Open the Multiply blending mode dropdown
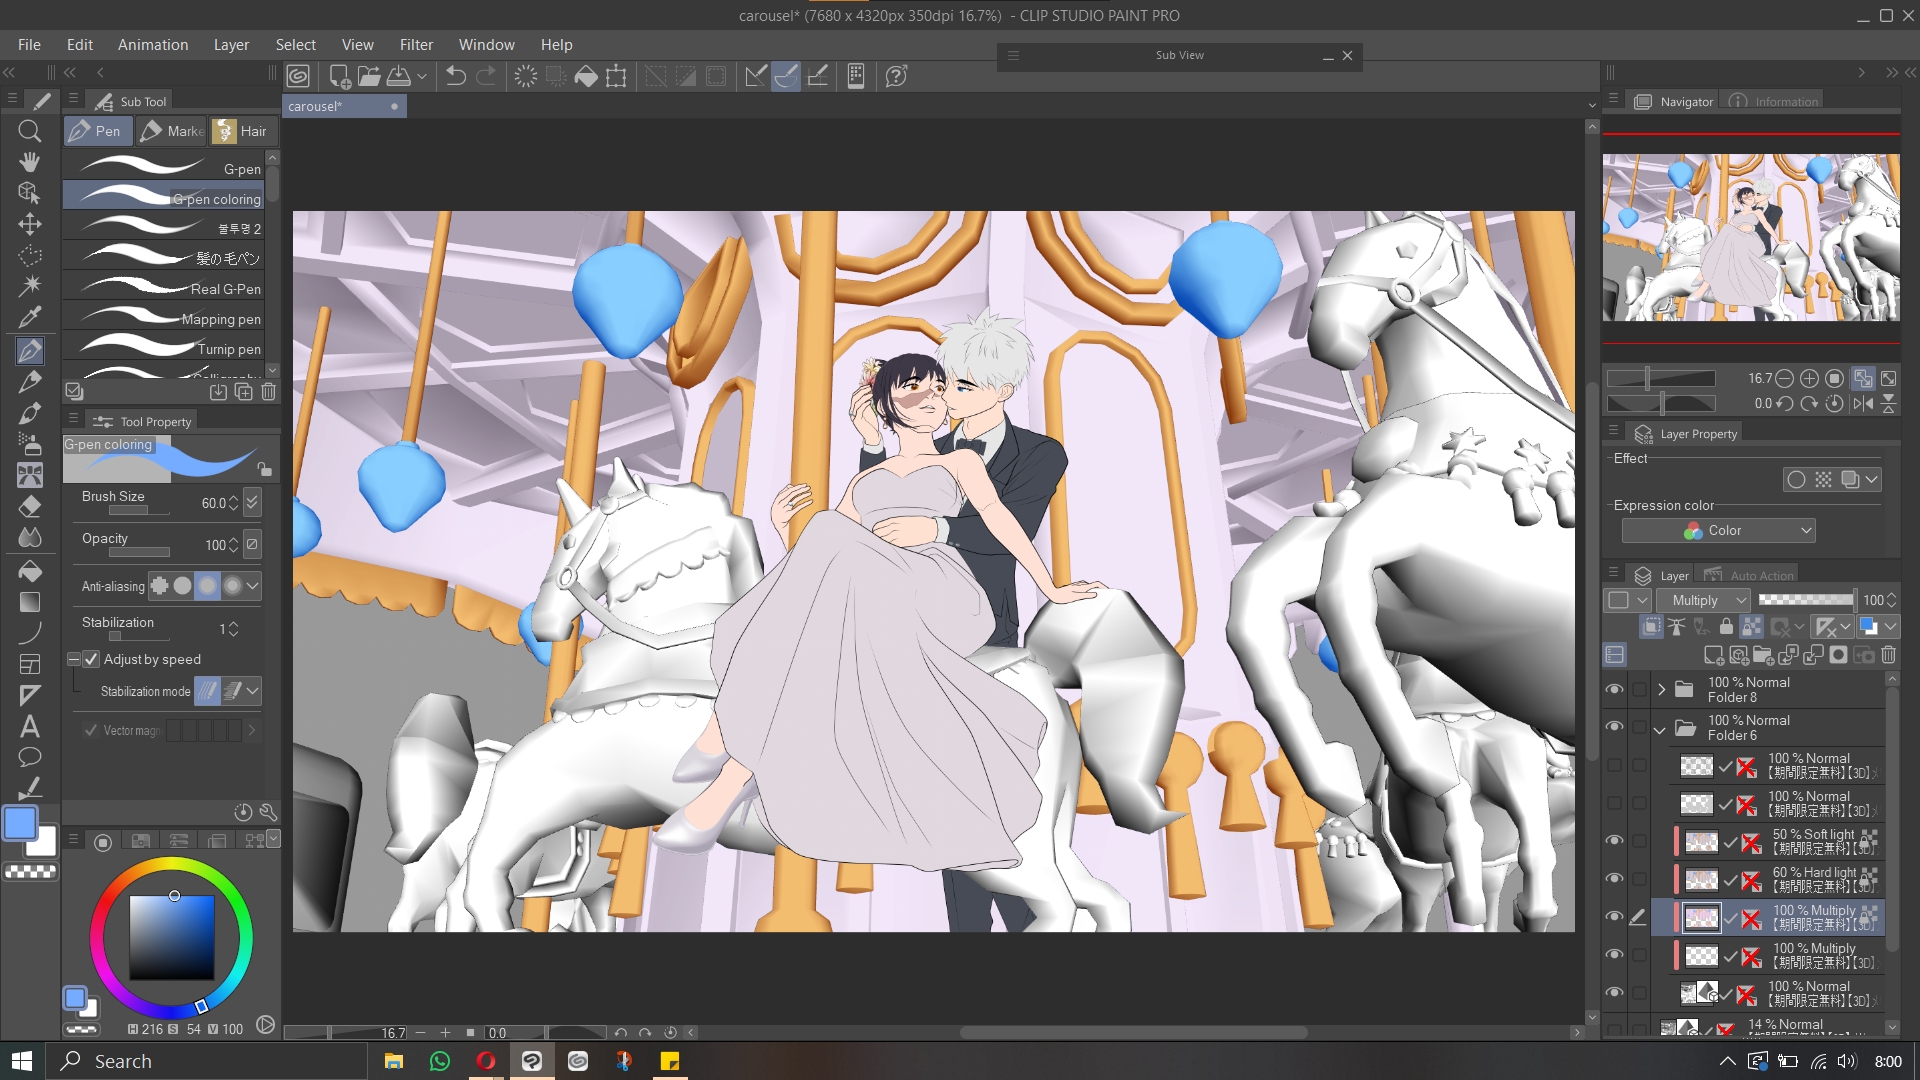The width and height of the screenshot is (1920, 1080). point(1703,600)
